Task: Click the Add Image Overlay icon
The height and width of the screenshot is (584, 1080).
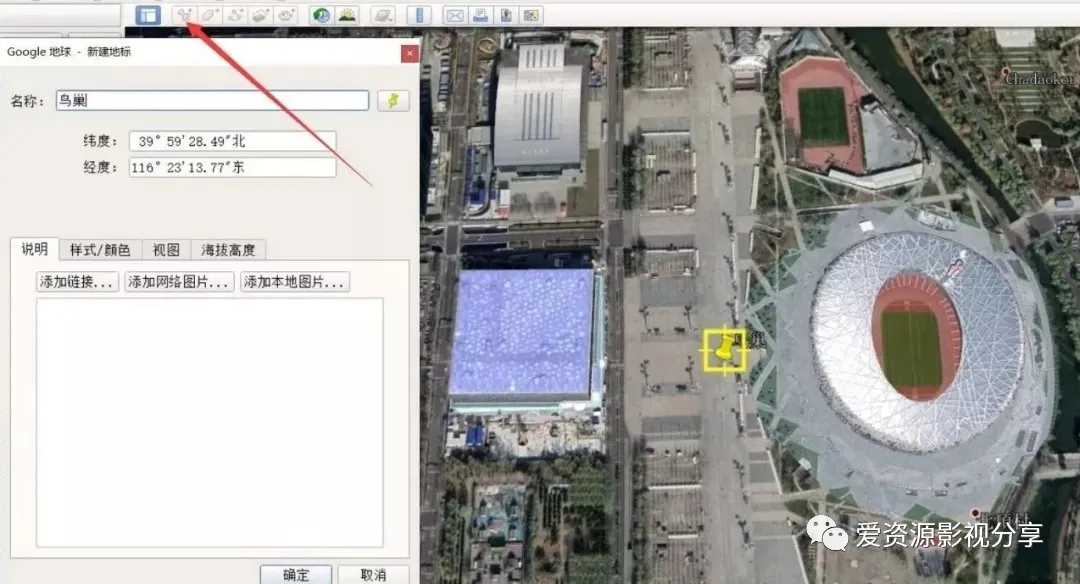Action: click(x=261, y=15)
